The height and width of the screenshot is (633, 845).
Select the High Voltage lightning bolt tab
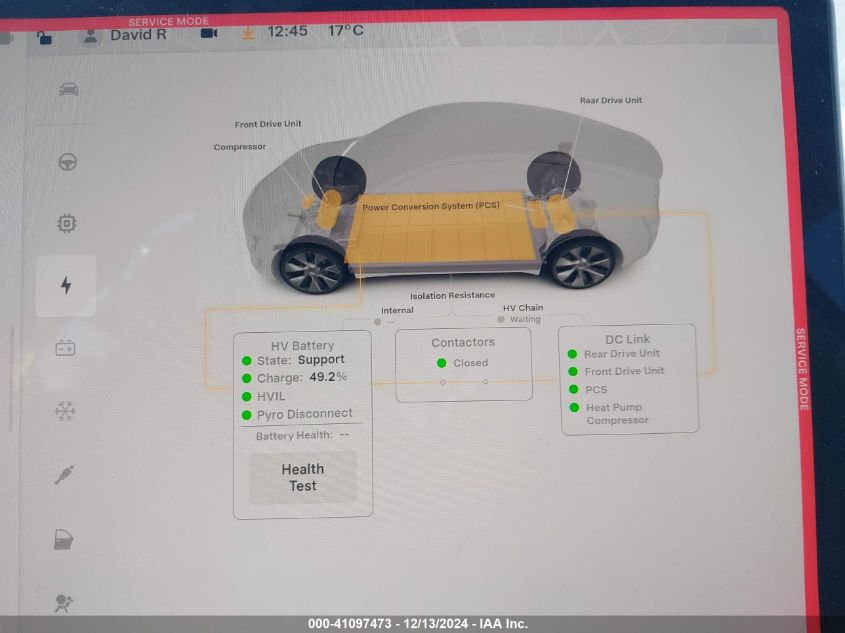click(66, 286)
